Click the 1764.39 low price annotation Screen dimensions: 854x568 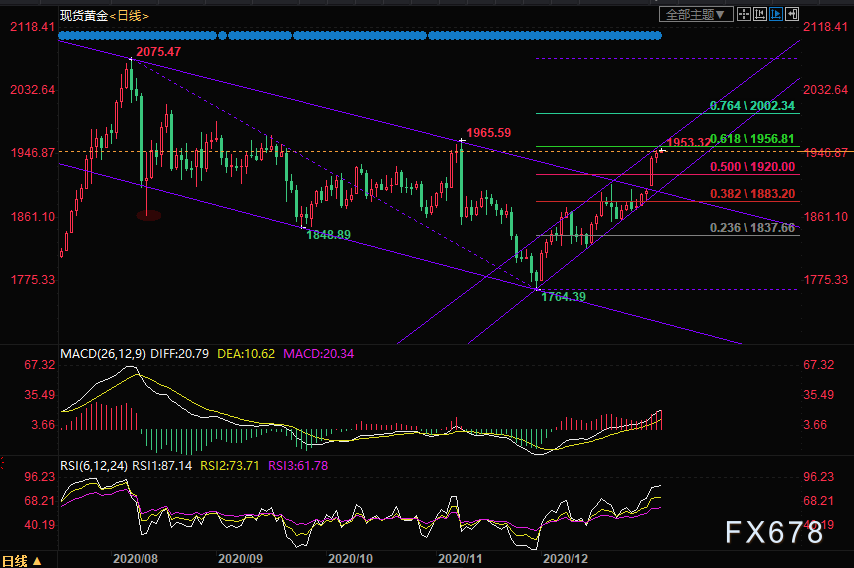pyautogui.click(x=563, y=297)
